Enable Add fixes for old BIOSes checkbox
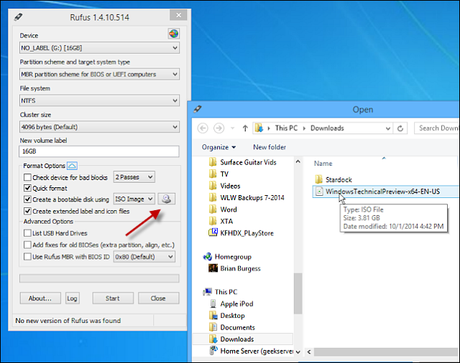The image size is (460, 363). pyautogui.click(x=28, y=245)
